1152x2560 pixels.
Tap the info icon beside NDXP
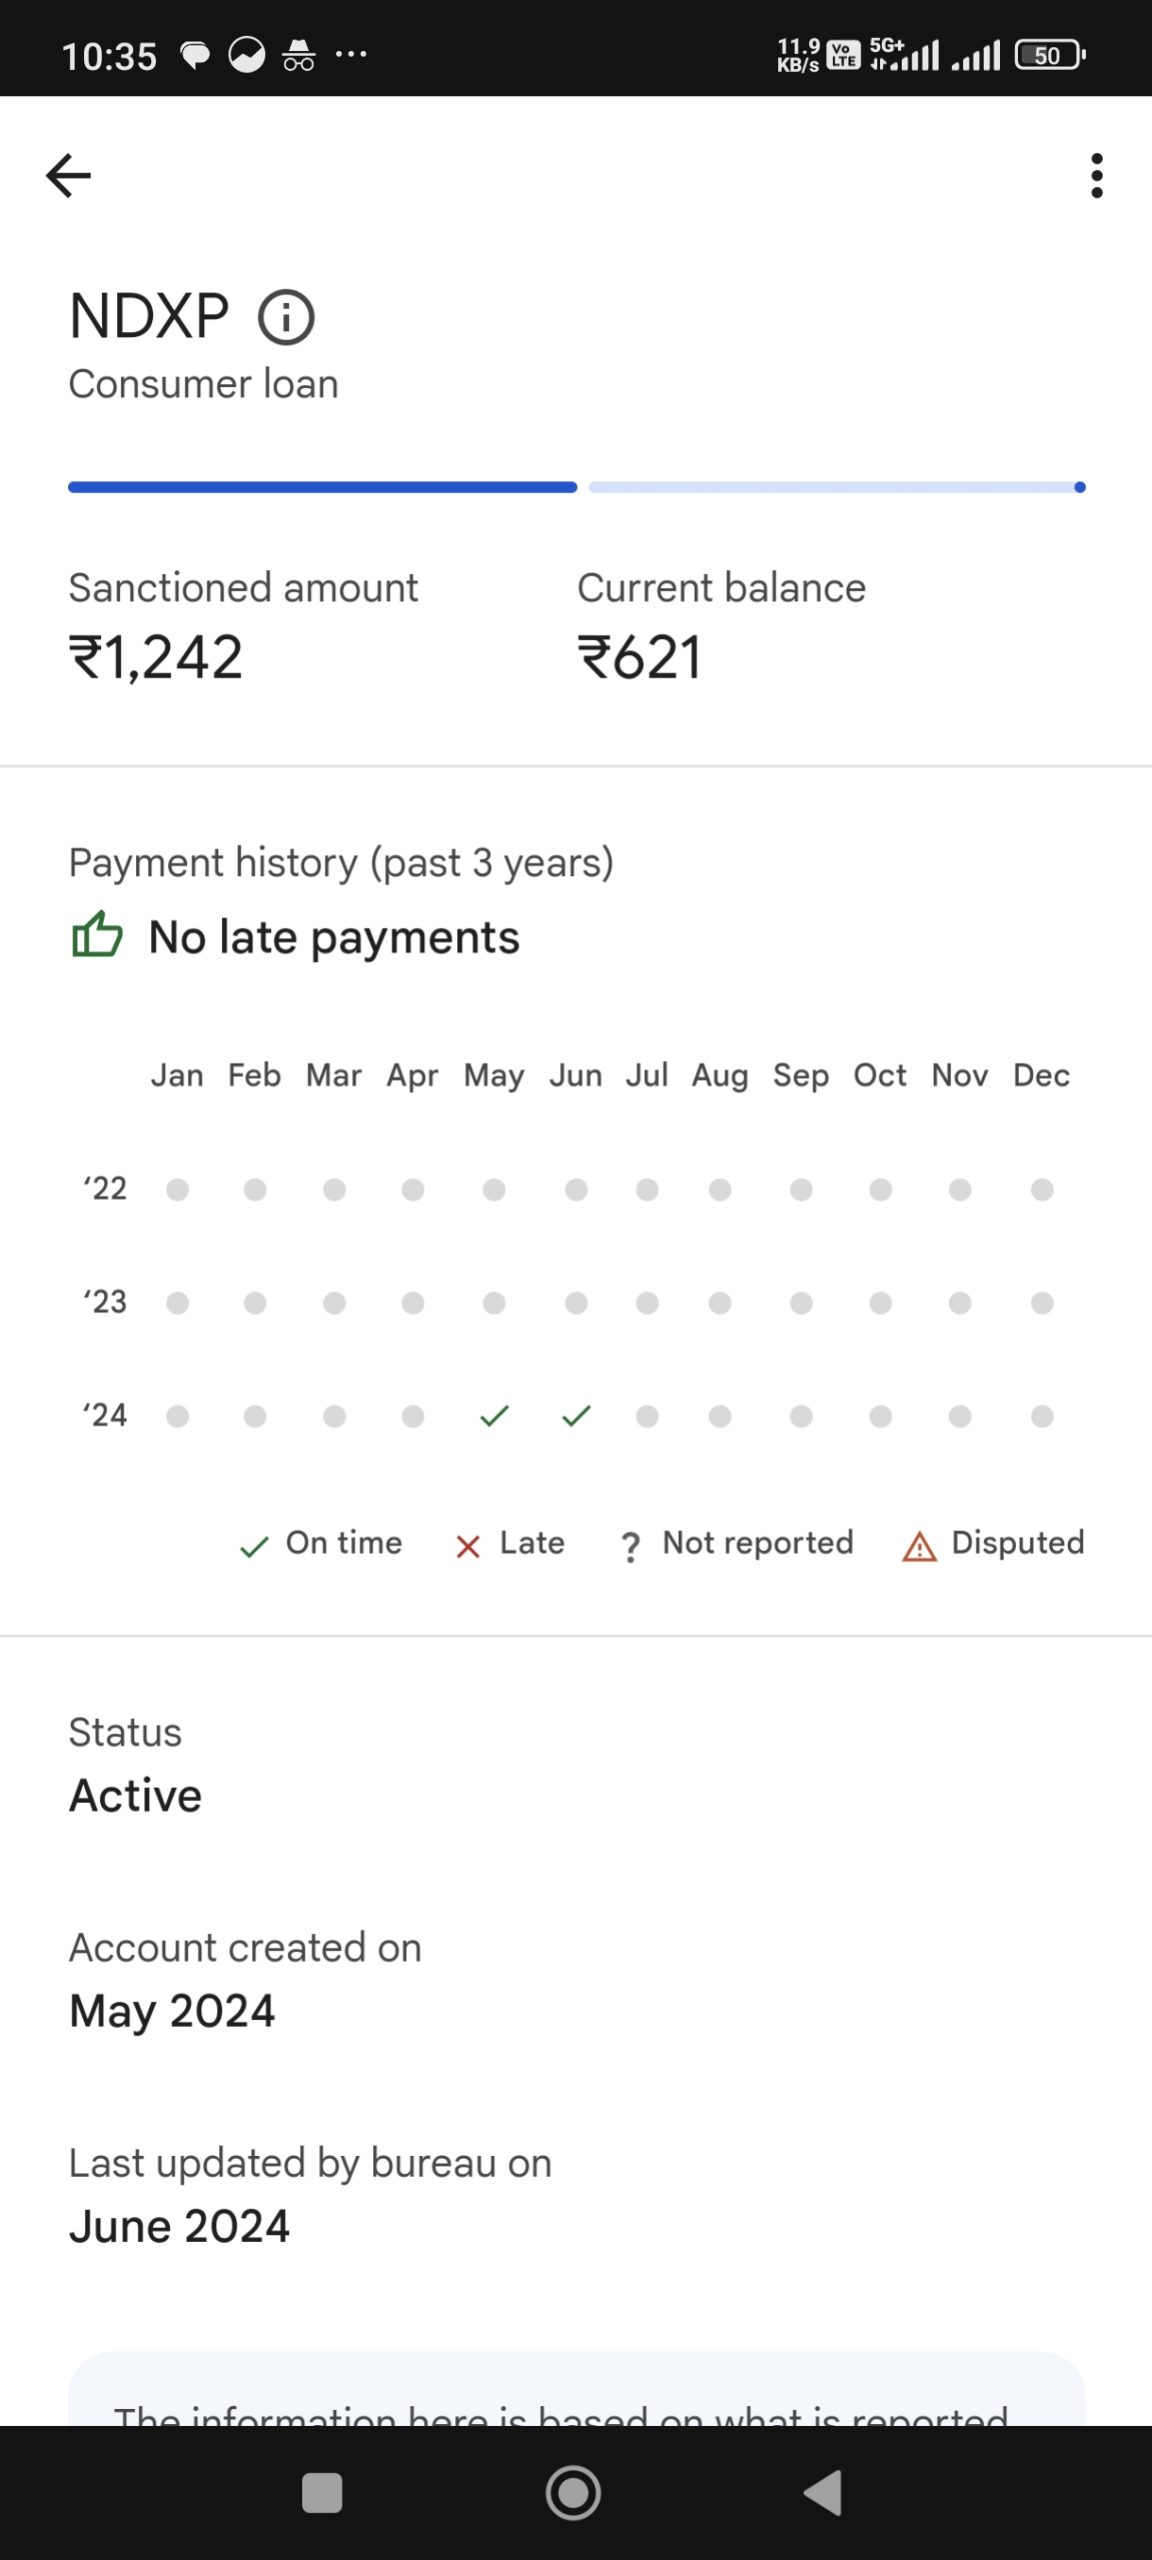[x=286, y=318]
